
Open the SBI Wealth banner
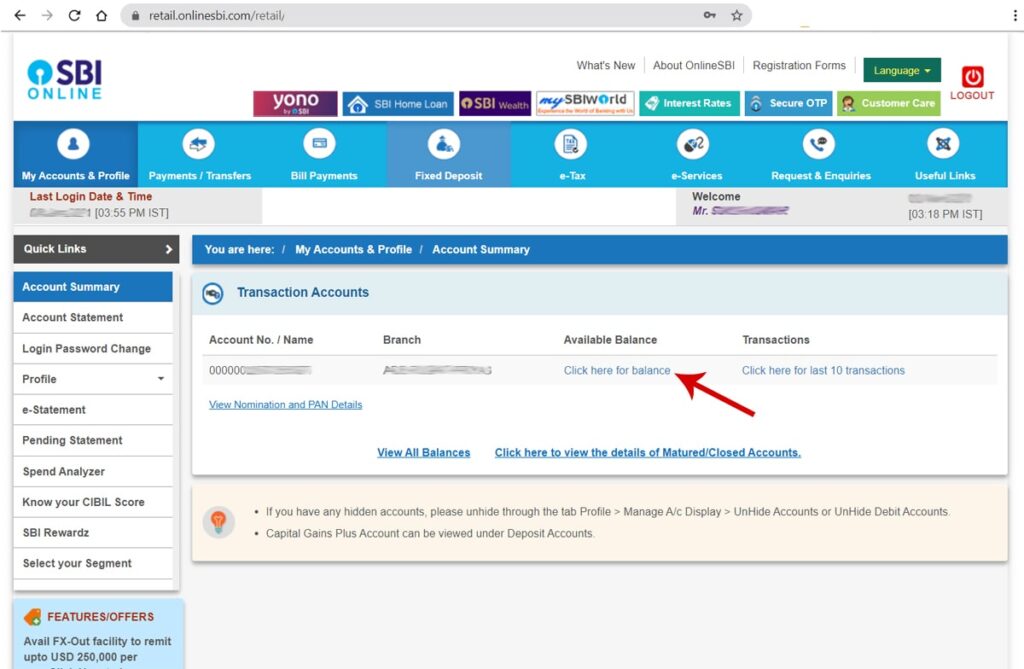[495, 104]
